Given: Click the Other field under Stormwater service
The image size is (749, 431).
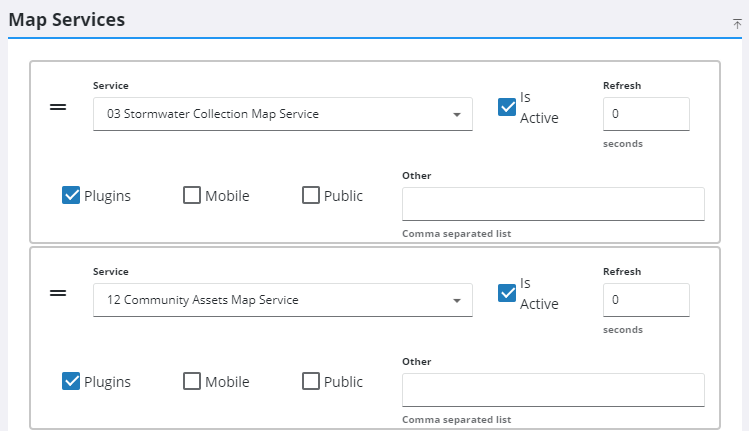Looking at the screenshot, I should pos(553,204).
